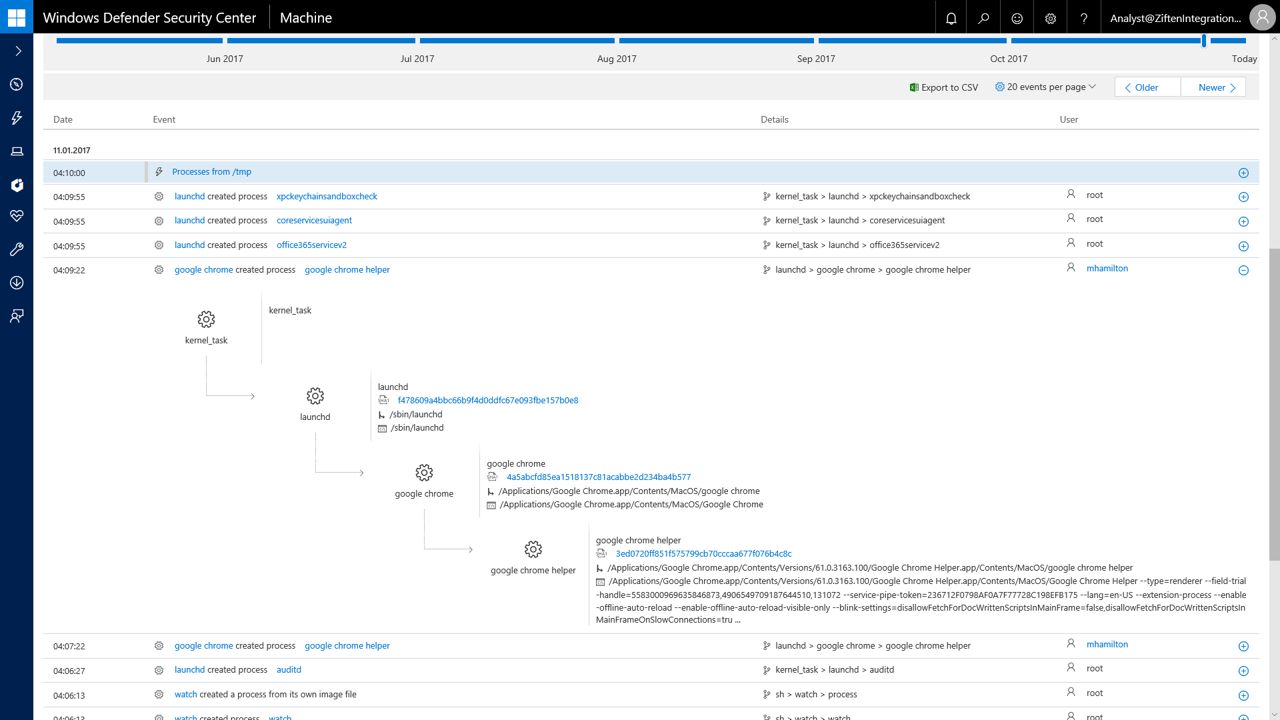Go to Older events page
The image size is (1280, 720).
(x=1147, y=87)
